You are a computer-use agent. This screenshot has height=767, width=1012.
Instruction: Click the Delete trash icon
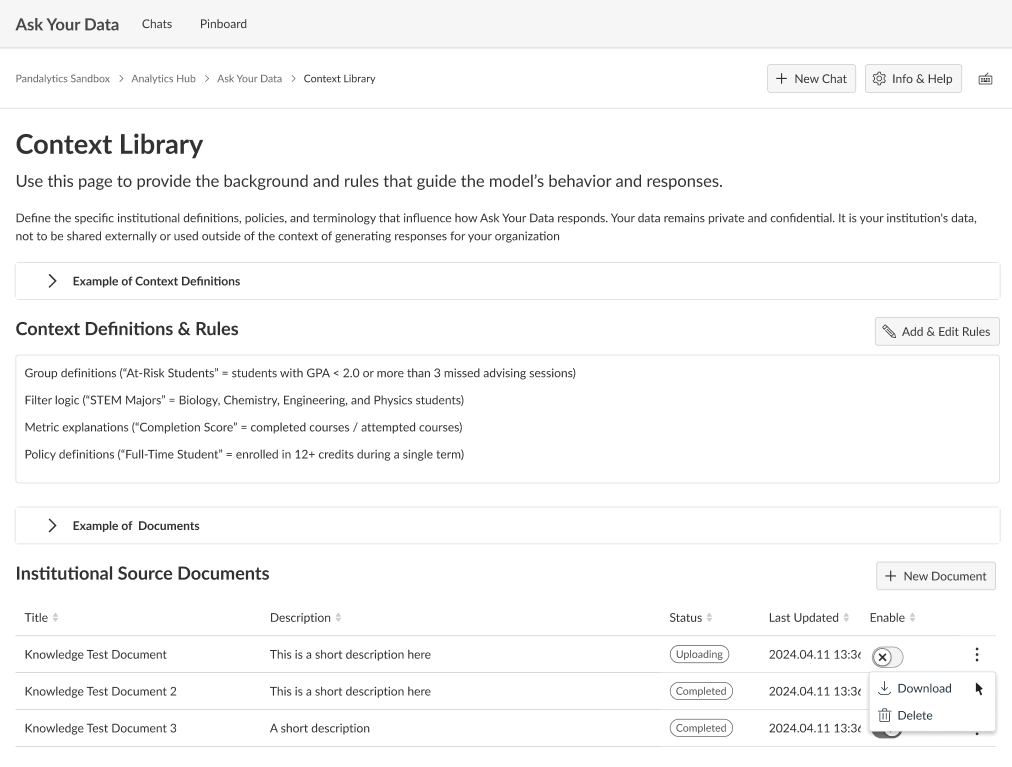(884, 715)
